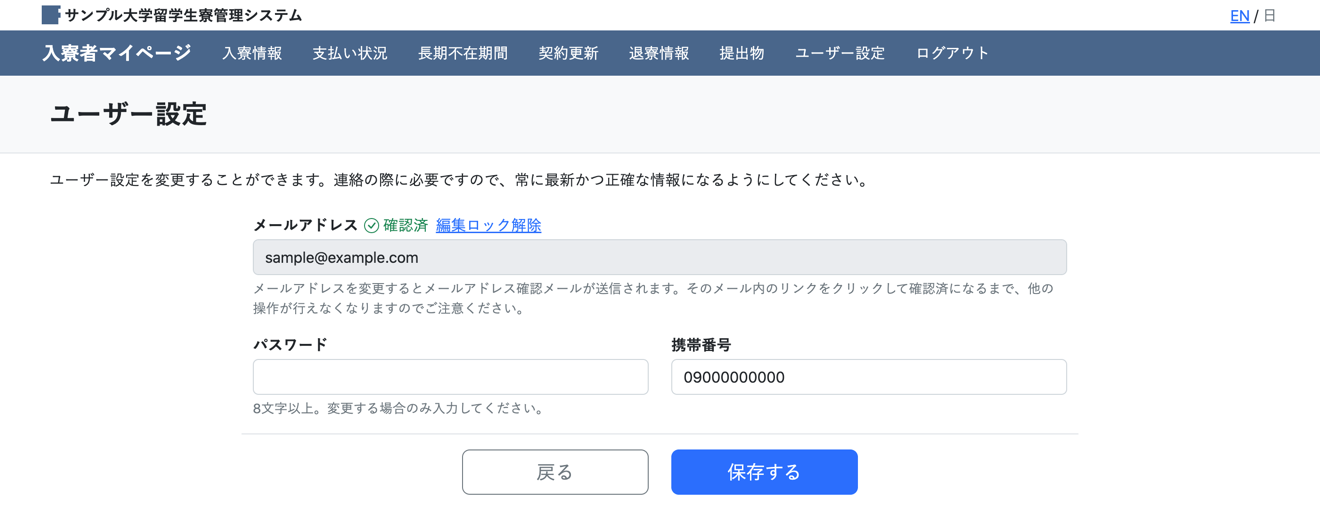Image resolution: width=1320 pixels, height=528 pixels.
Task: Click the 編集ロック解除 link
Action: [x=488, y=226]
